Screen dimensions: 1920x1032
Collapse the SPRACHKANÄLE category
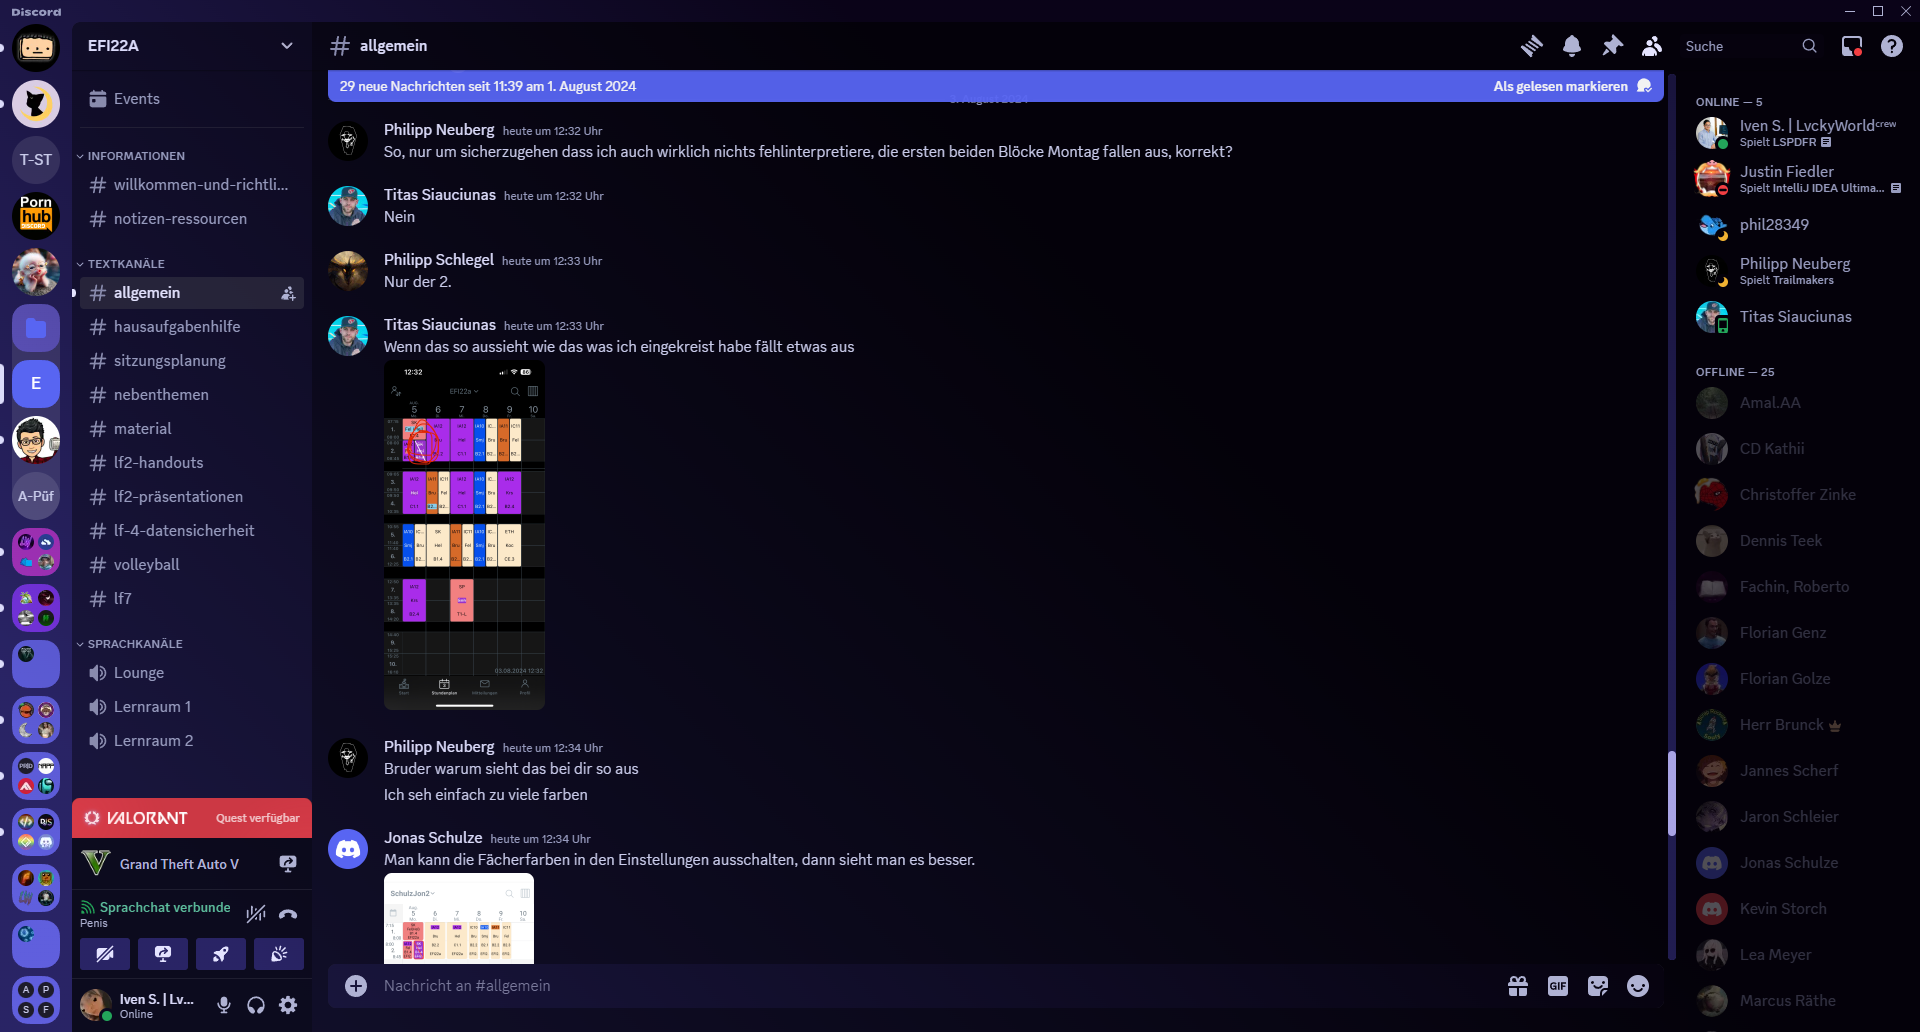(135, 644)
